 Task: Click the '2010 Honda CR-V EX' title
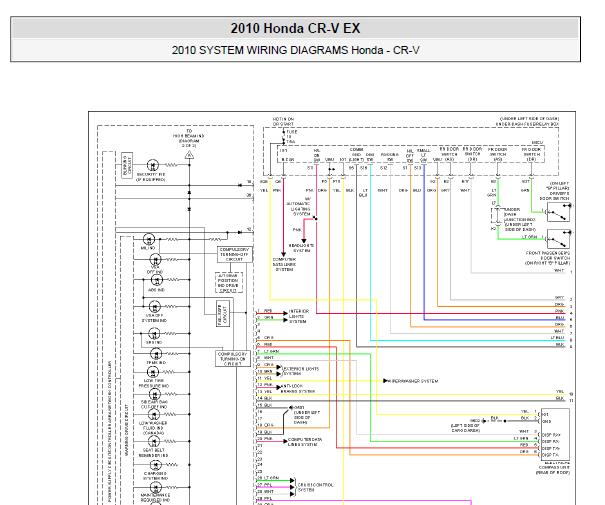(295, 28)
